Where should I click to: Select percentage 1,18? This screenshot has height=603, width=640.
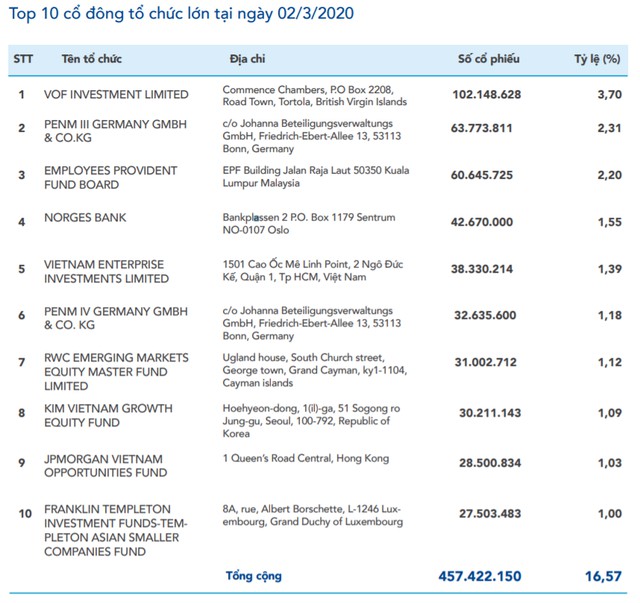tap(610, 315)
